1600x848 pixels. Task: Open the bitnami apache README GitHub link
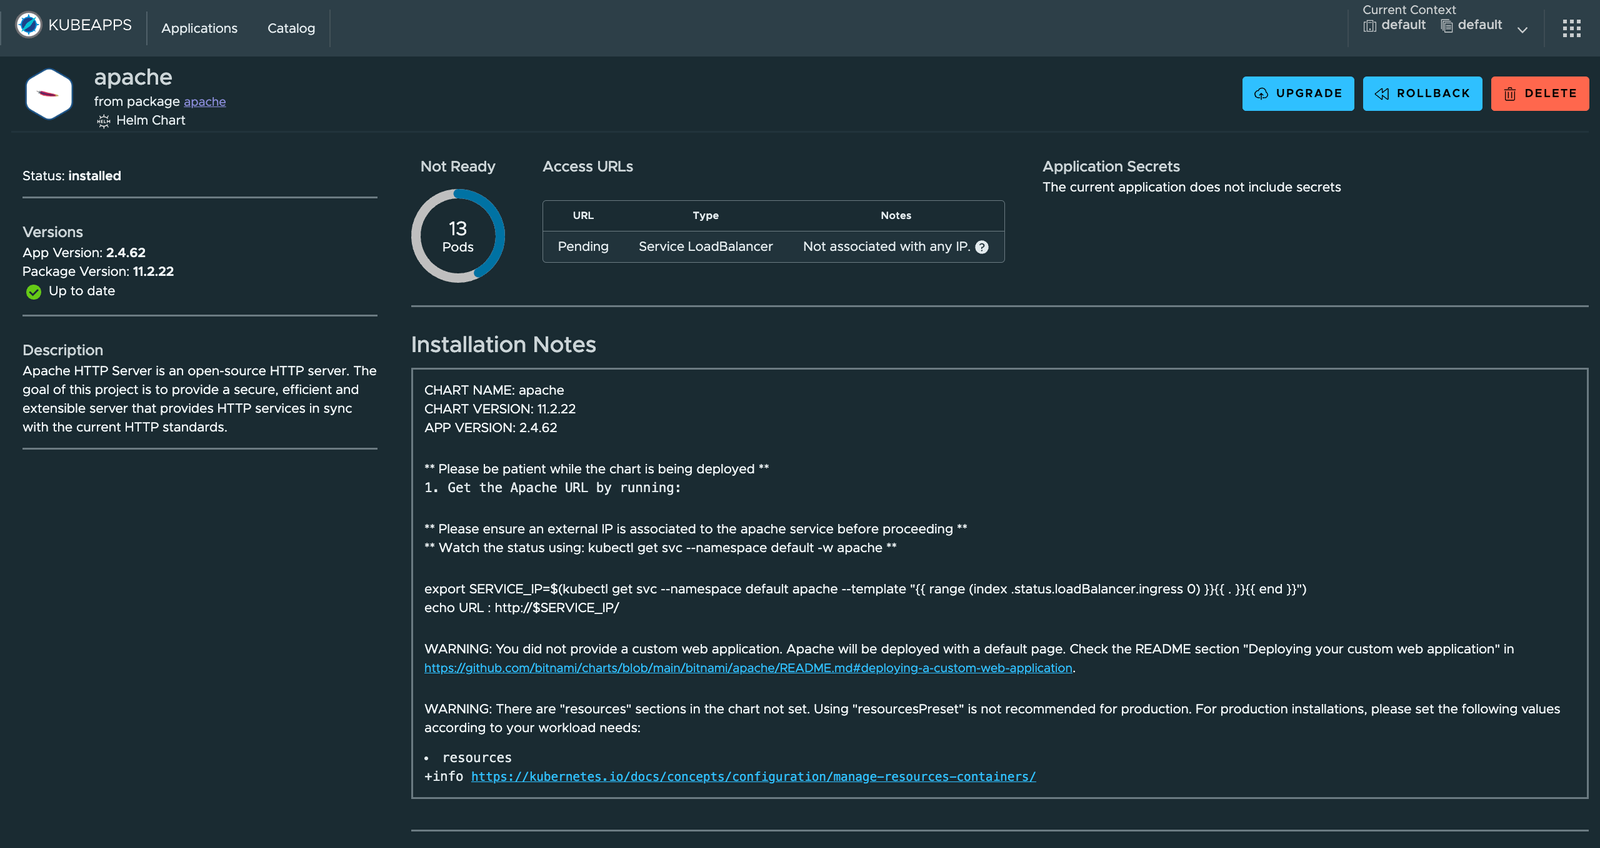pyautogui.click(x=748, y=668)
